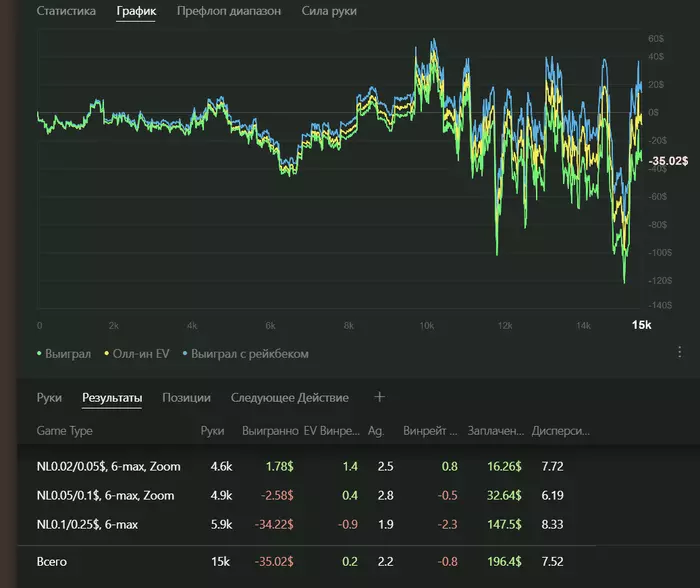Screen dimensions: 700x588
Task: Sort by Game Type column header
Action: [64, 431]
